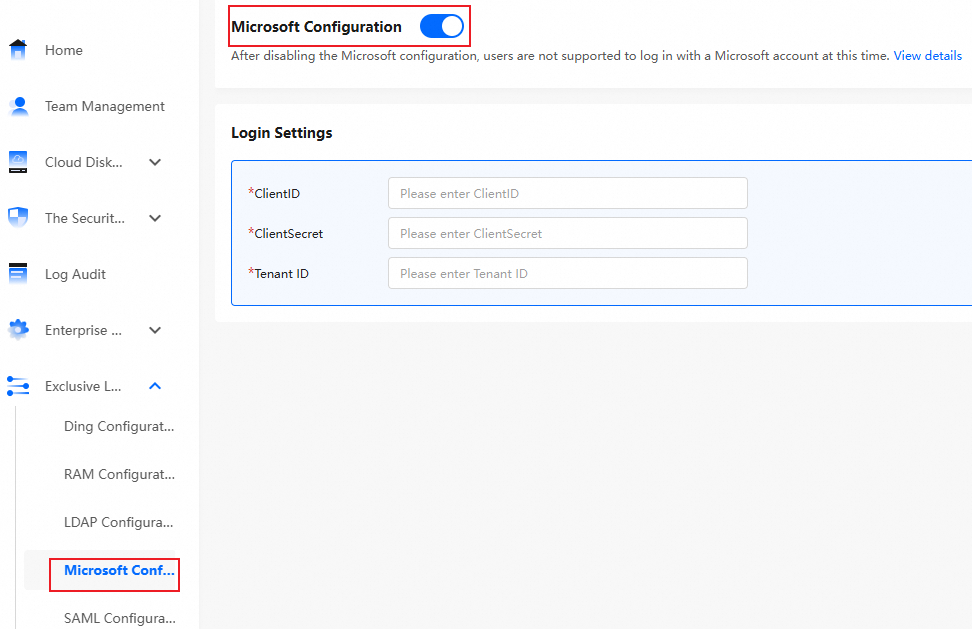Expand the Cloud Disk submenu chevron
972x629 pixels.
[155, 162]
